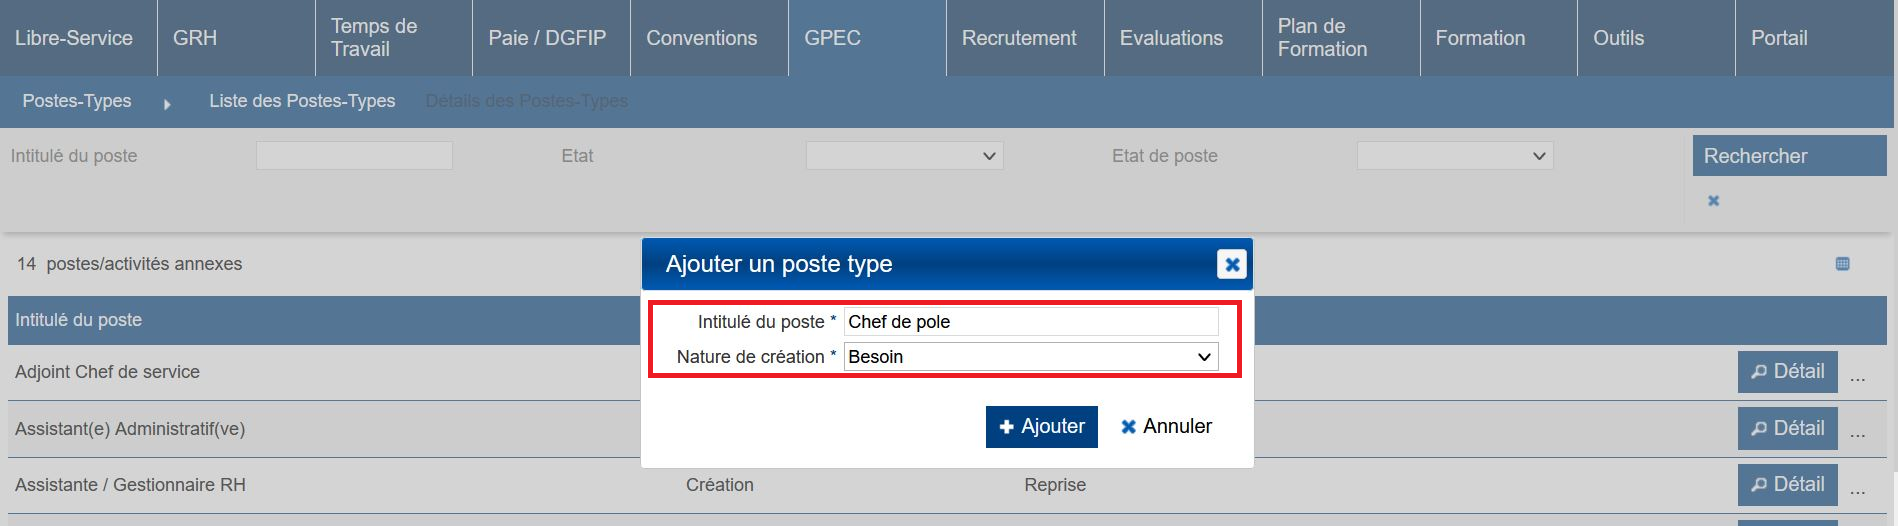The height and width of the screenshot is (526, 1898).
Task: Close the Ajouter un poste type dialog
Action: (x=1232, y=264)
